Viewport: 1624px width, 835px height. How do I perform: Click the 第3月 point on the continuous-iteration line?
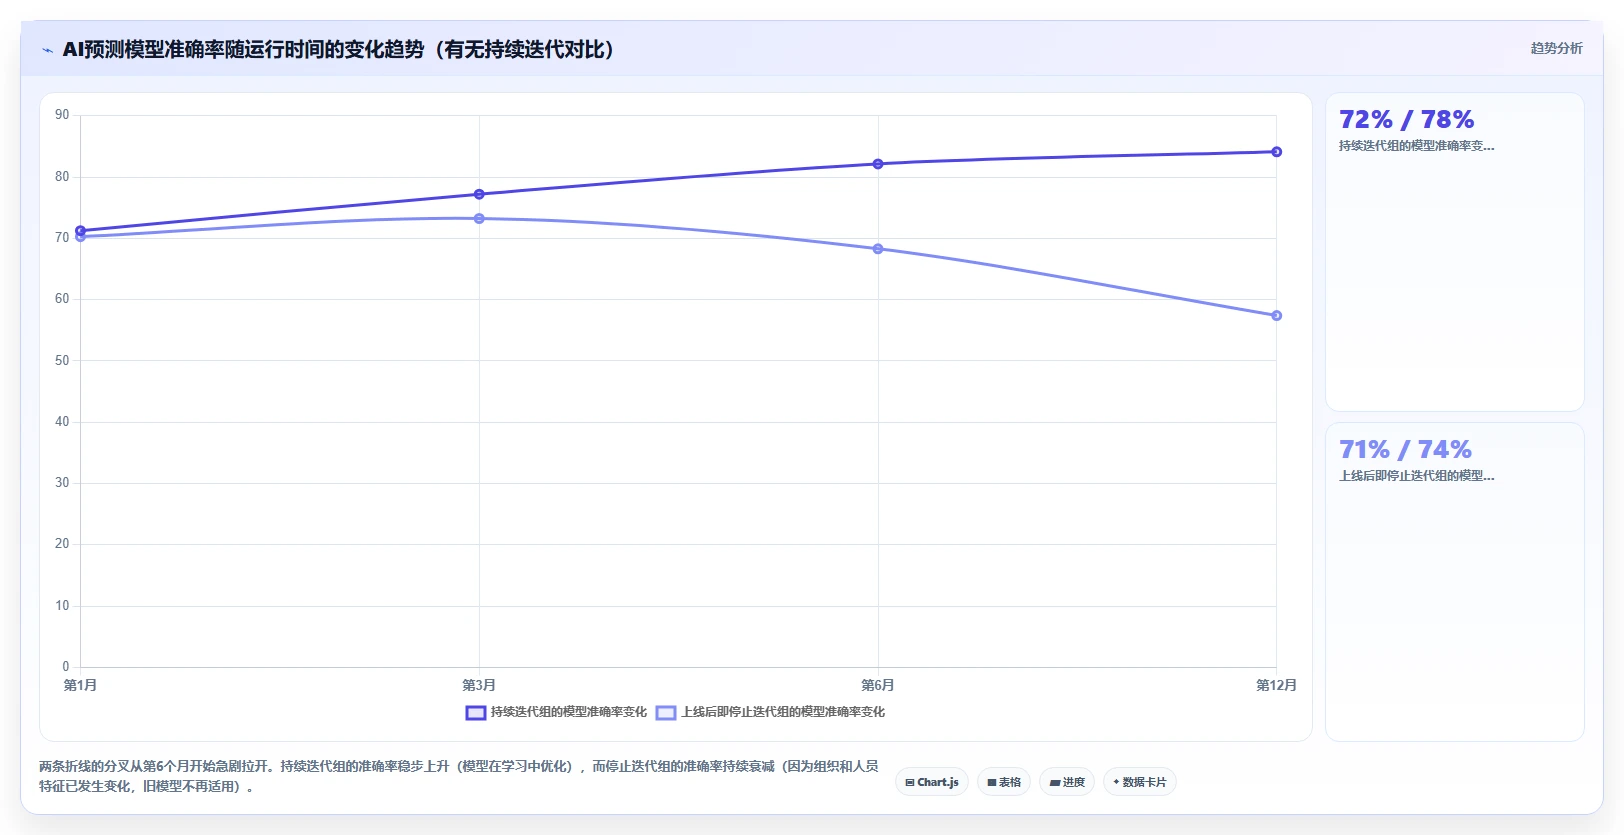(479, 194)
